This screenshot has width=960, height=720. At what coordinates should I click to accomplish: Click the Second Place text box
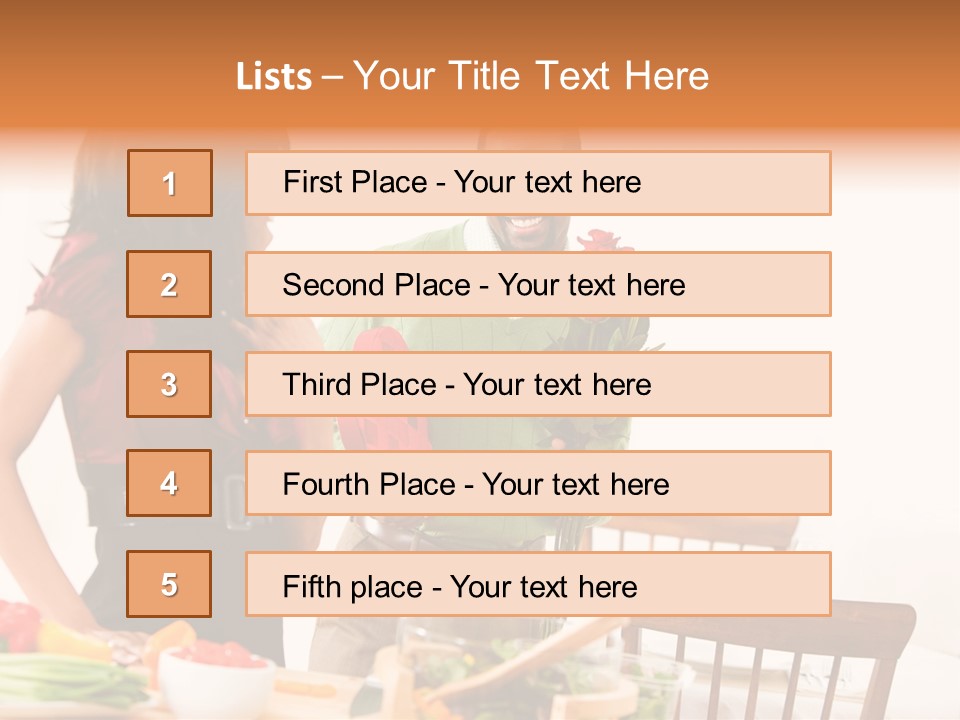(538, 284)
